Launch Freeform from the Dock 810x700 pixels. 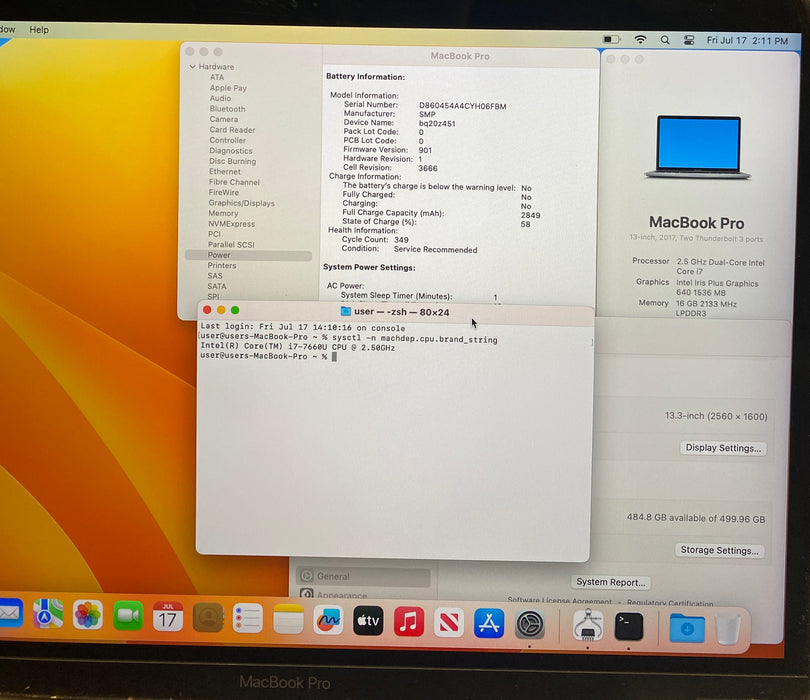pos(328,620)
